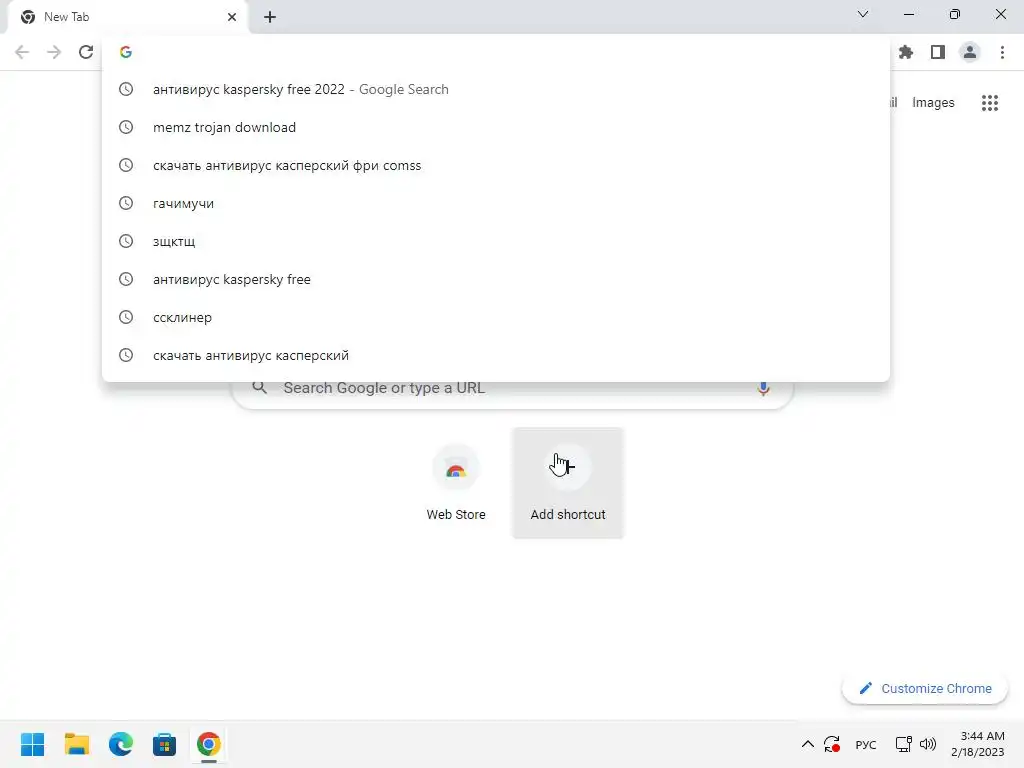The width and height of the screenshot is (1024, 768).
Task: Reload the current page
Action: pos(86,52)
